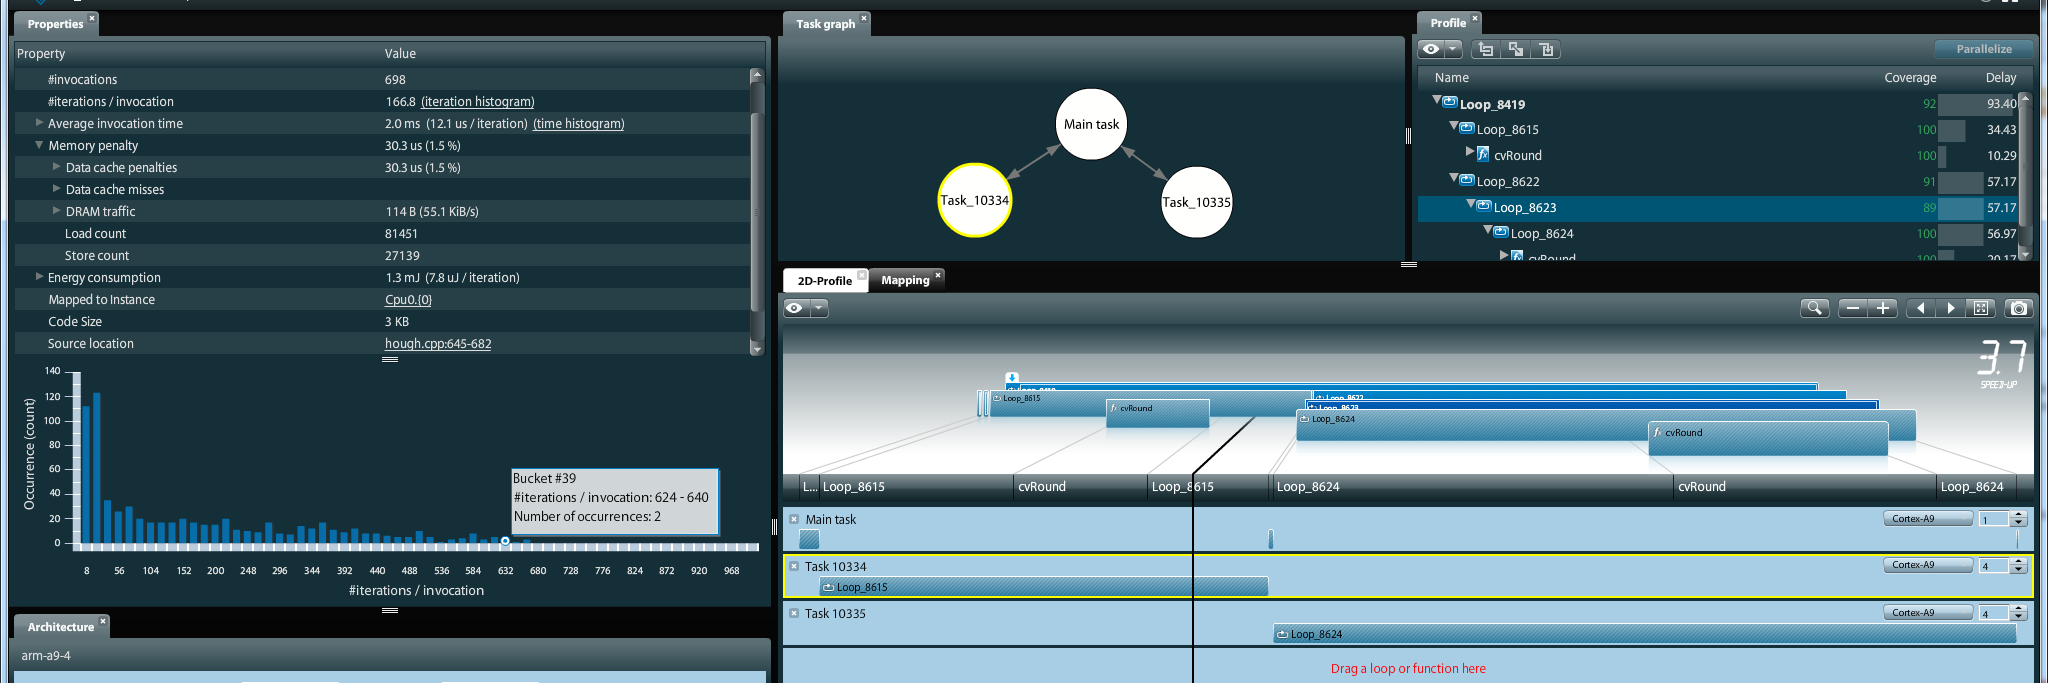Click the Delay column header
Image resolution: width=2048 pixels, height=683 pixels.
tap(2000, 78)
